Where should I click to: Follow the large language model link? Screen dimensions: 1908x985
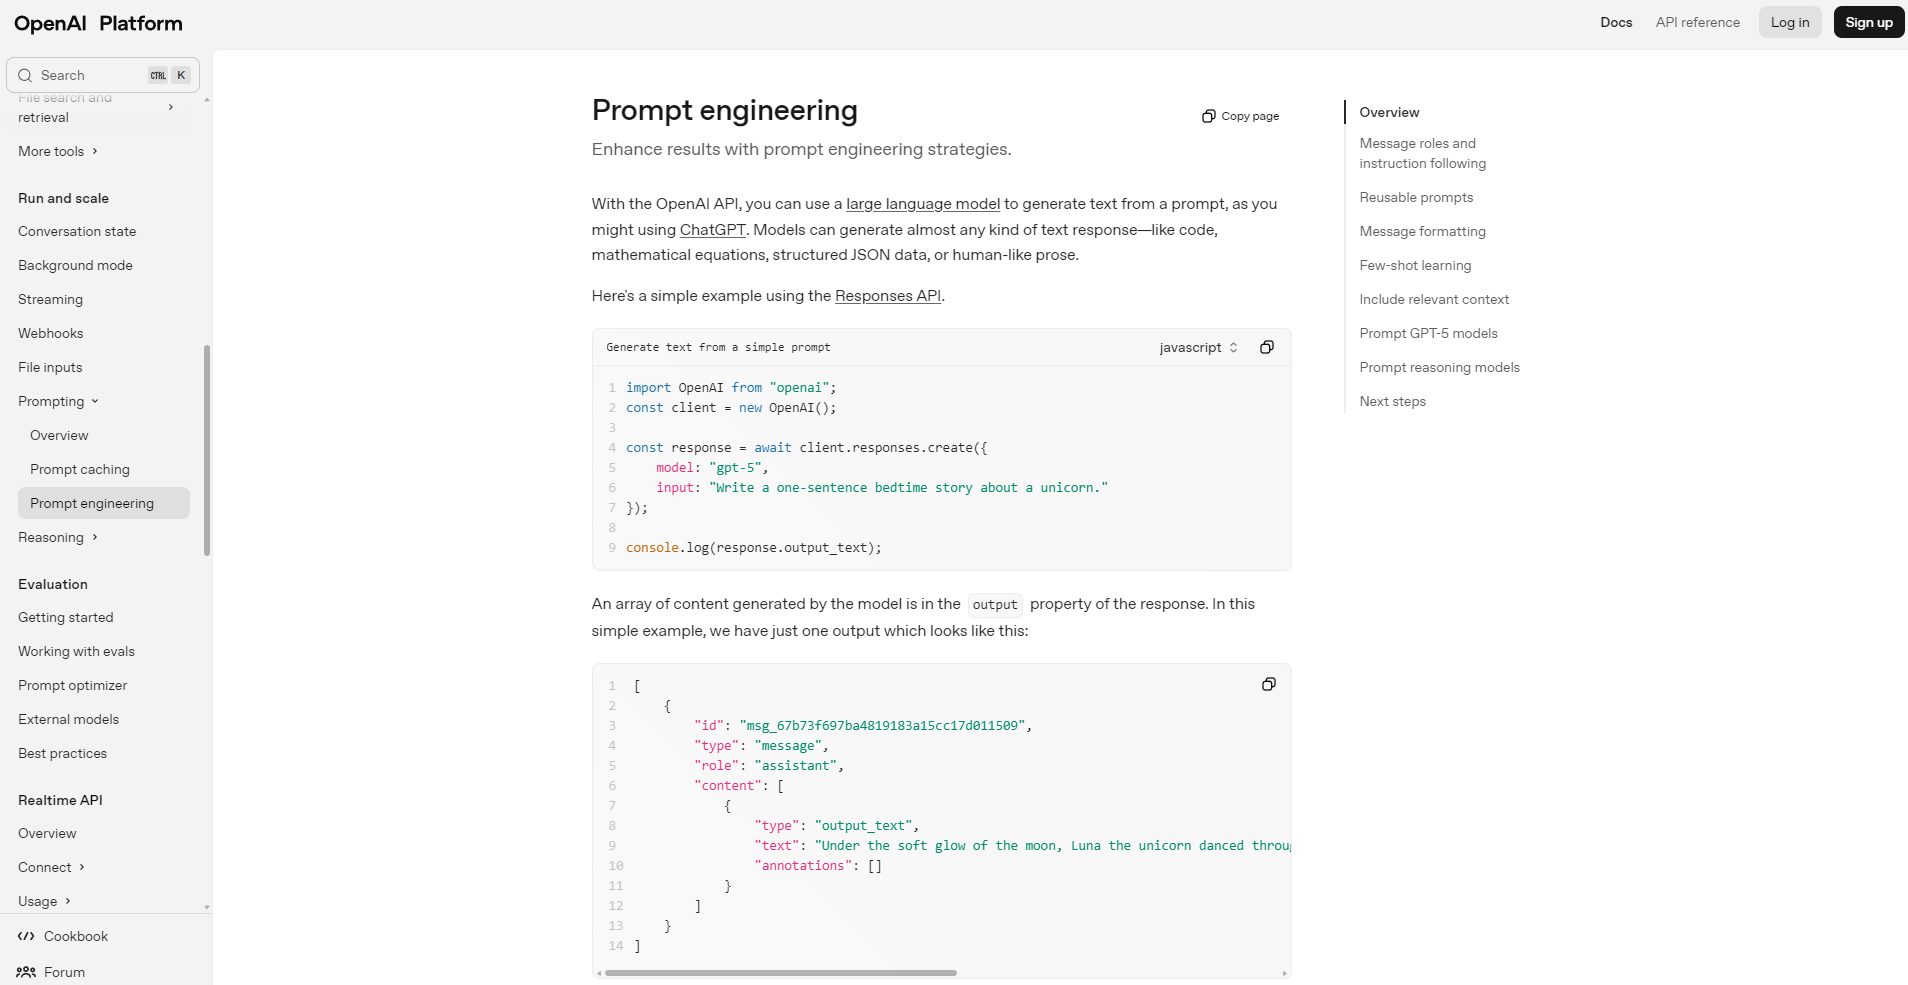(922, 204)
